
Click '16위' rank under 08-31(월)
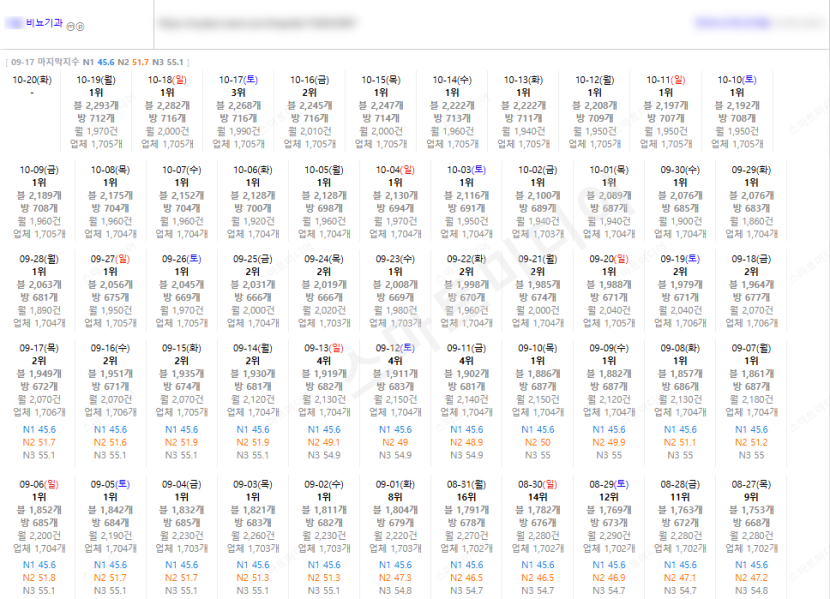pyautogui.click(x=466, y=497)
